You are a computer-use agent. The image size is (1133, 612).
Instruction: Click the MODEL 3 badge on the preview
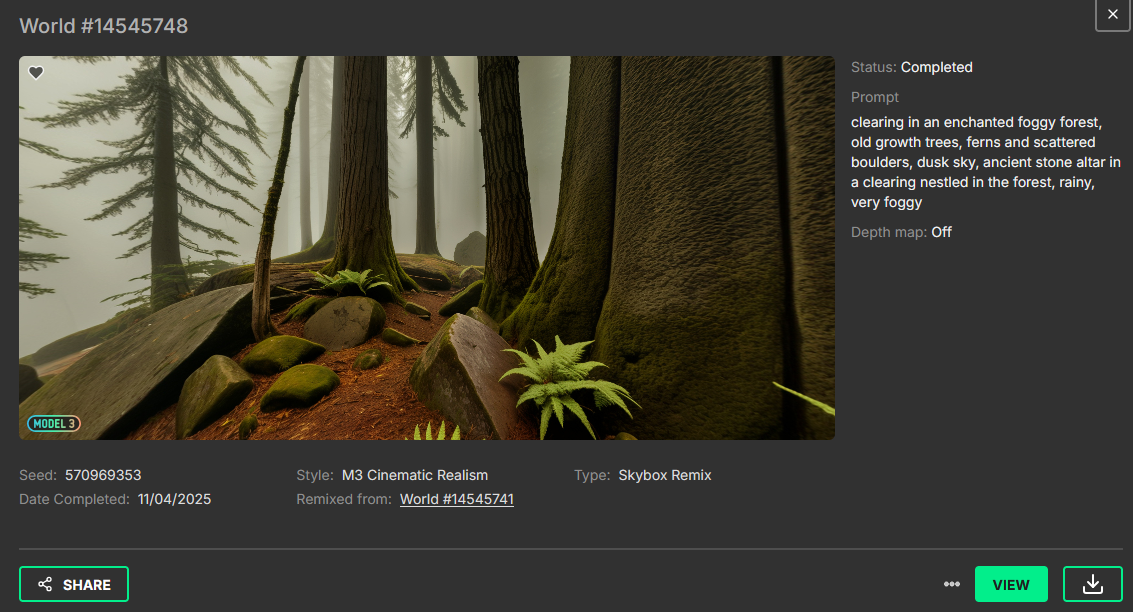[x=54, y=424]
